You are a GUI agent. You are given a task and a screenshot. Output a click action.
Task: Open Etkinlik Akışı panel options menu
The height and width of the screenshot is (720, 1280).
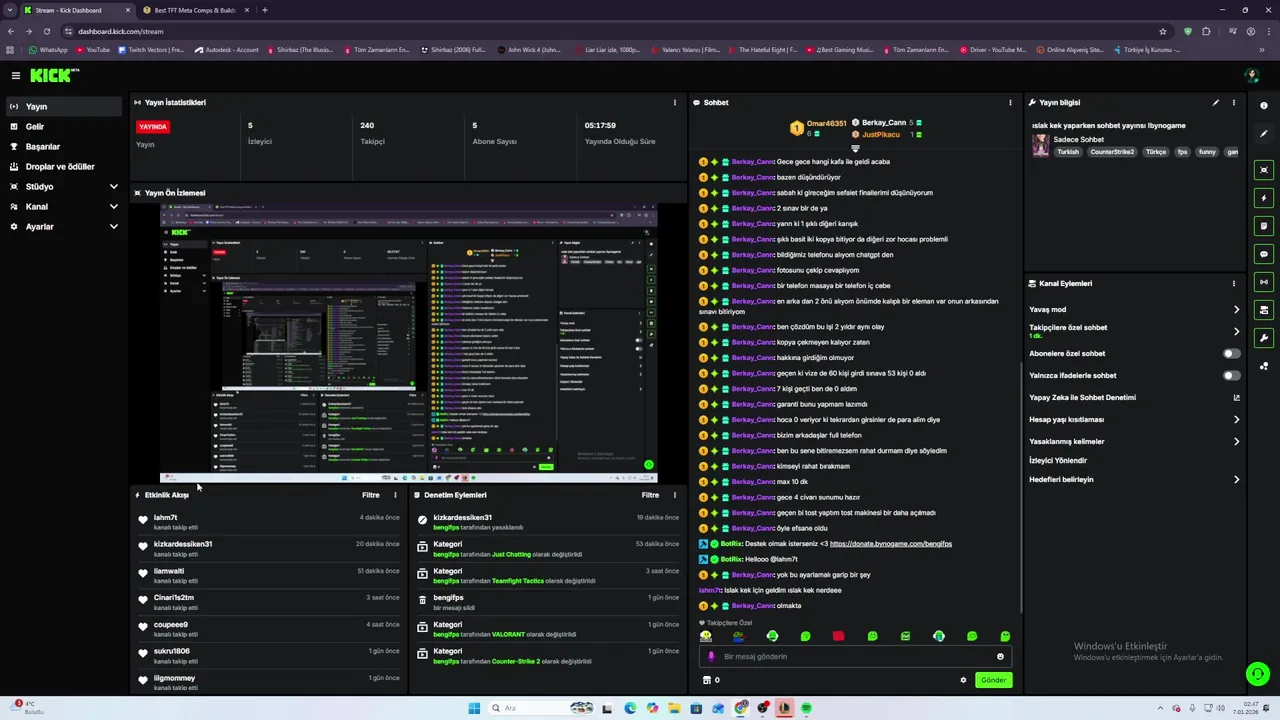point(395,495)
